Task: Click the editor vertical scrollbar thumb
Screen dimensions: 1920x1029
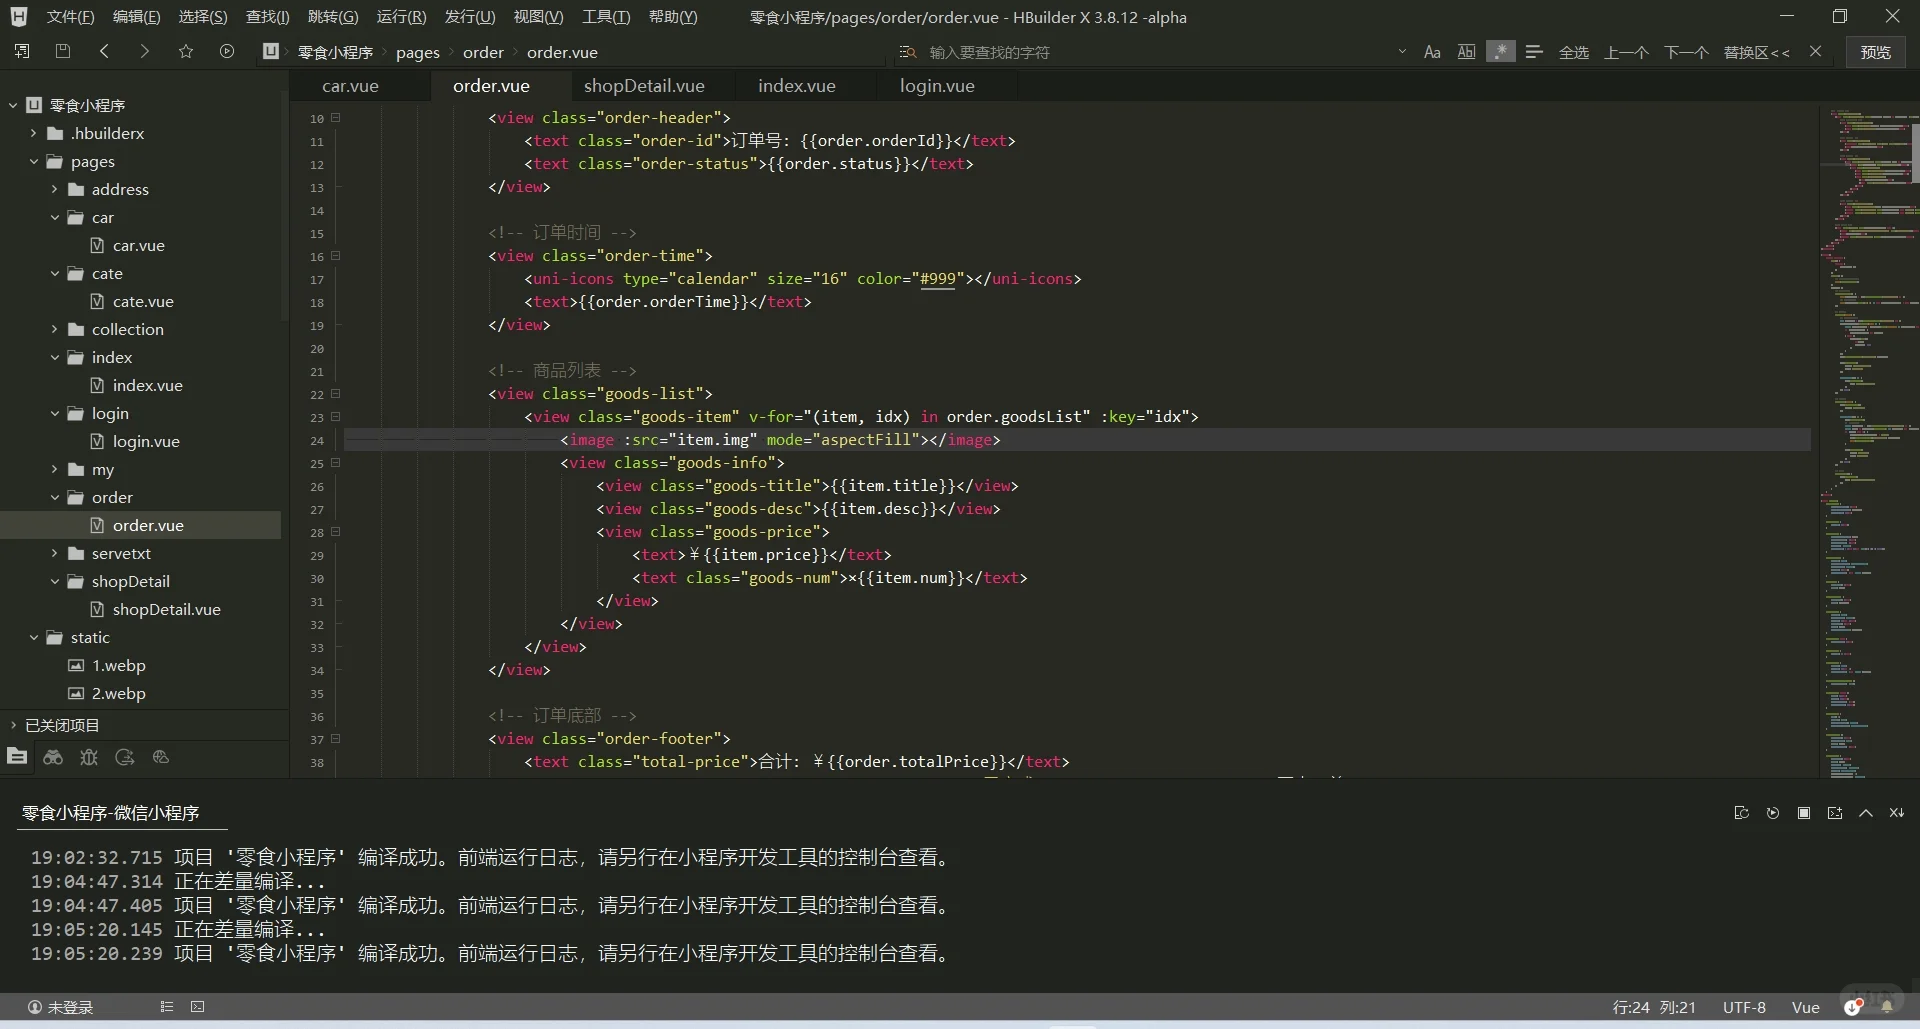Action: coord(1915,152)
